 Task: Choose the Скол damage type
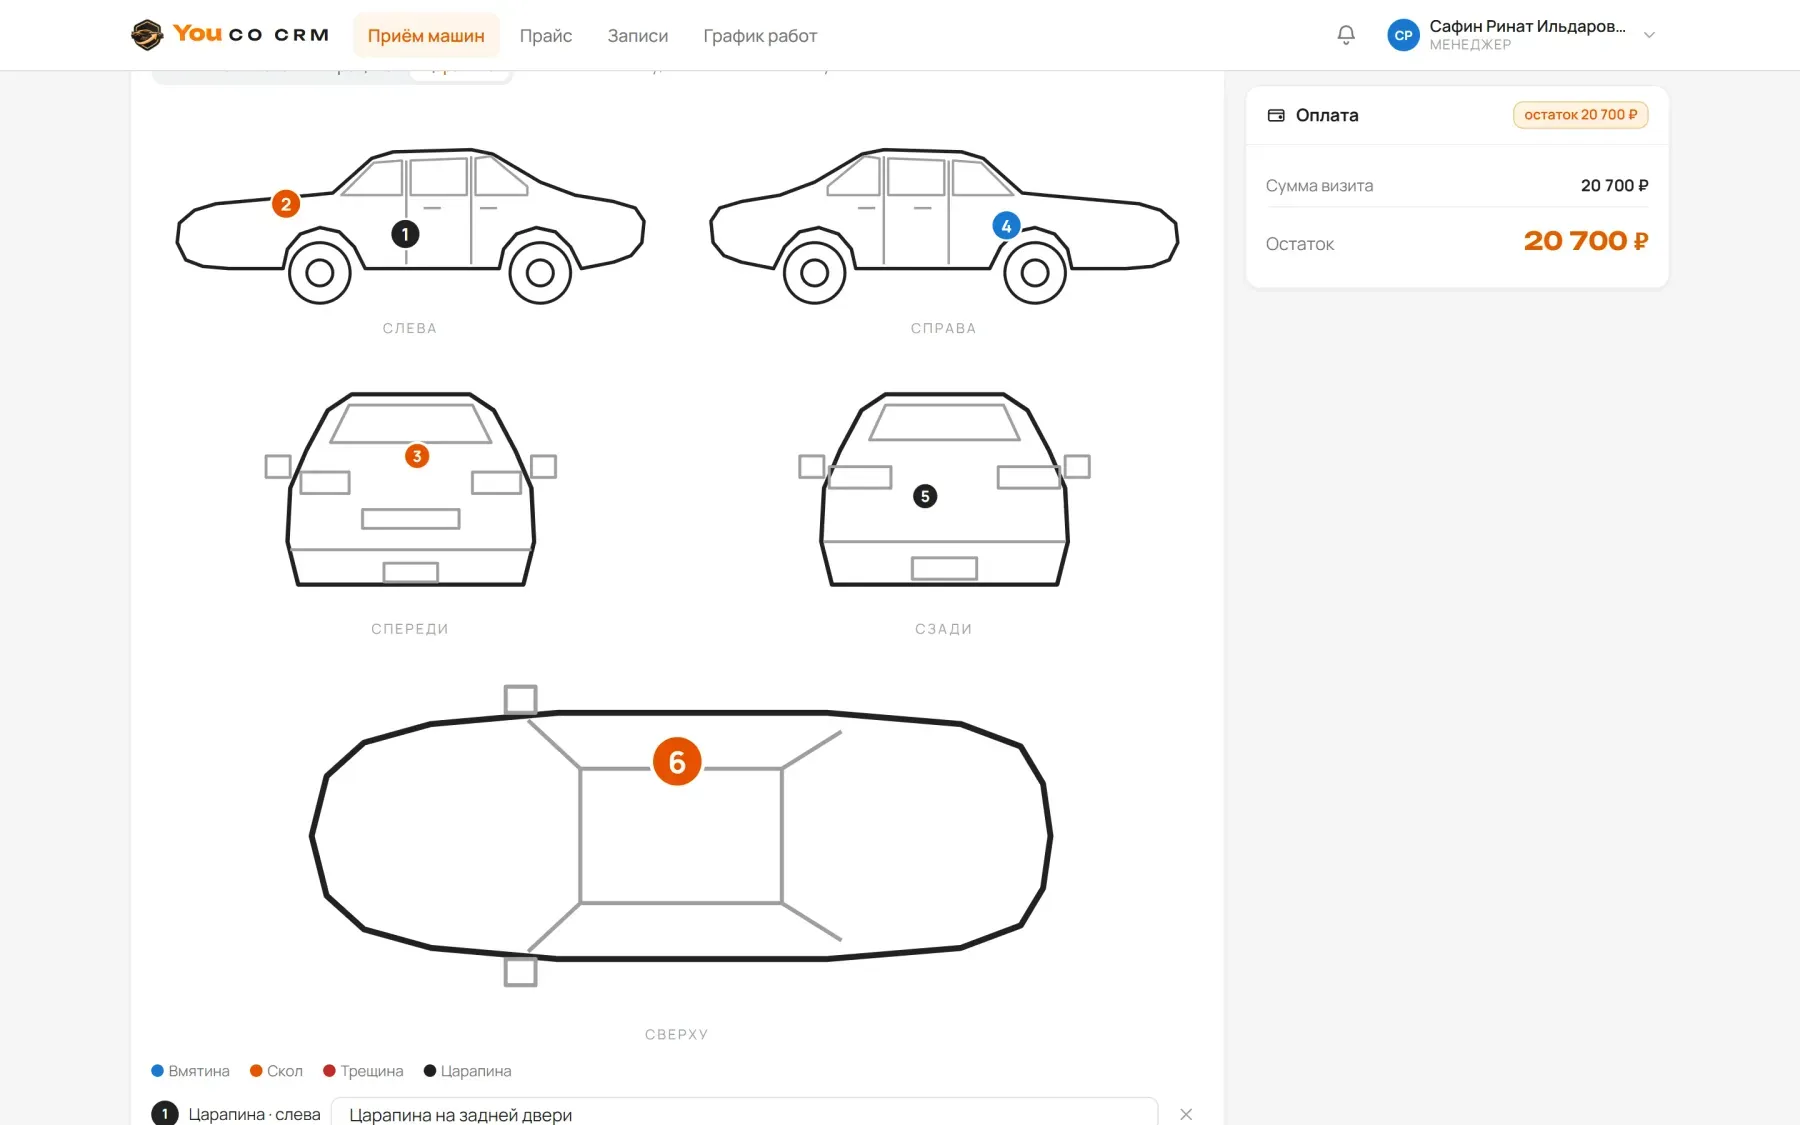pyautogui.click(x=276, y=1071)
